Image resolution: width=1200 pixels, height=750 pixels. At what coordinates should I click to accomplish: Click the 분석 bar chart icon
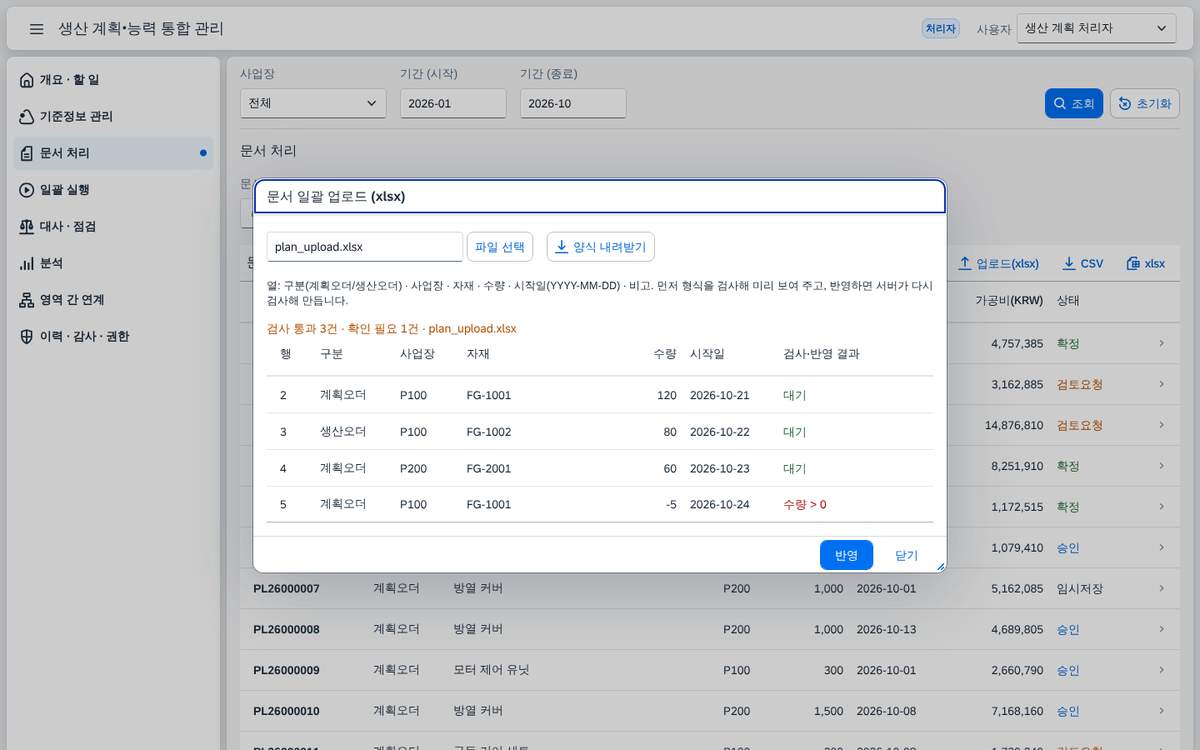pyautogui.click(x=27, y=263)
